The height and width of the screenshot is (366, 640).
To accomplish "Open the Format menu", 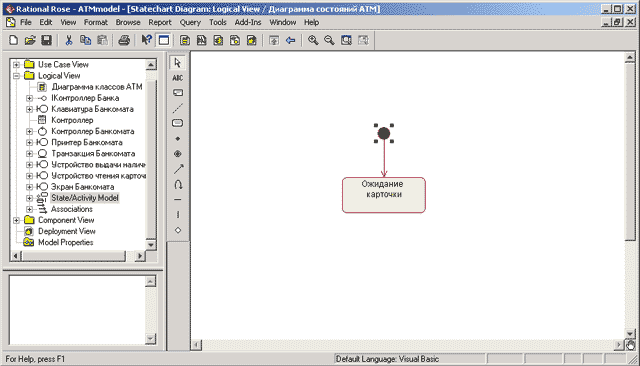I will (96, 22).
